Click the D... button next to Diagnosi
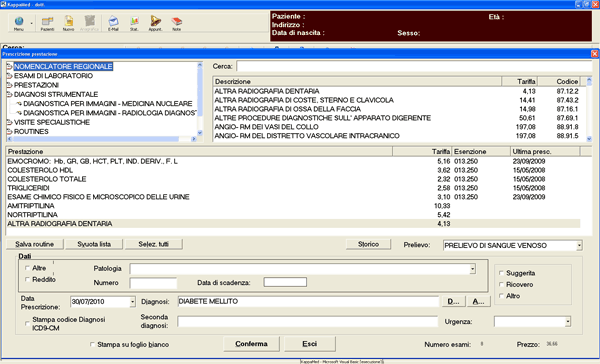600x364 pixels. pos(453,302)
